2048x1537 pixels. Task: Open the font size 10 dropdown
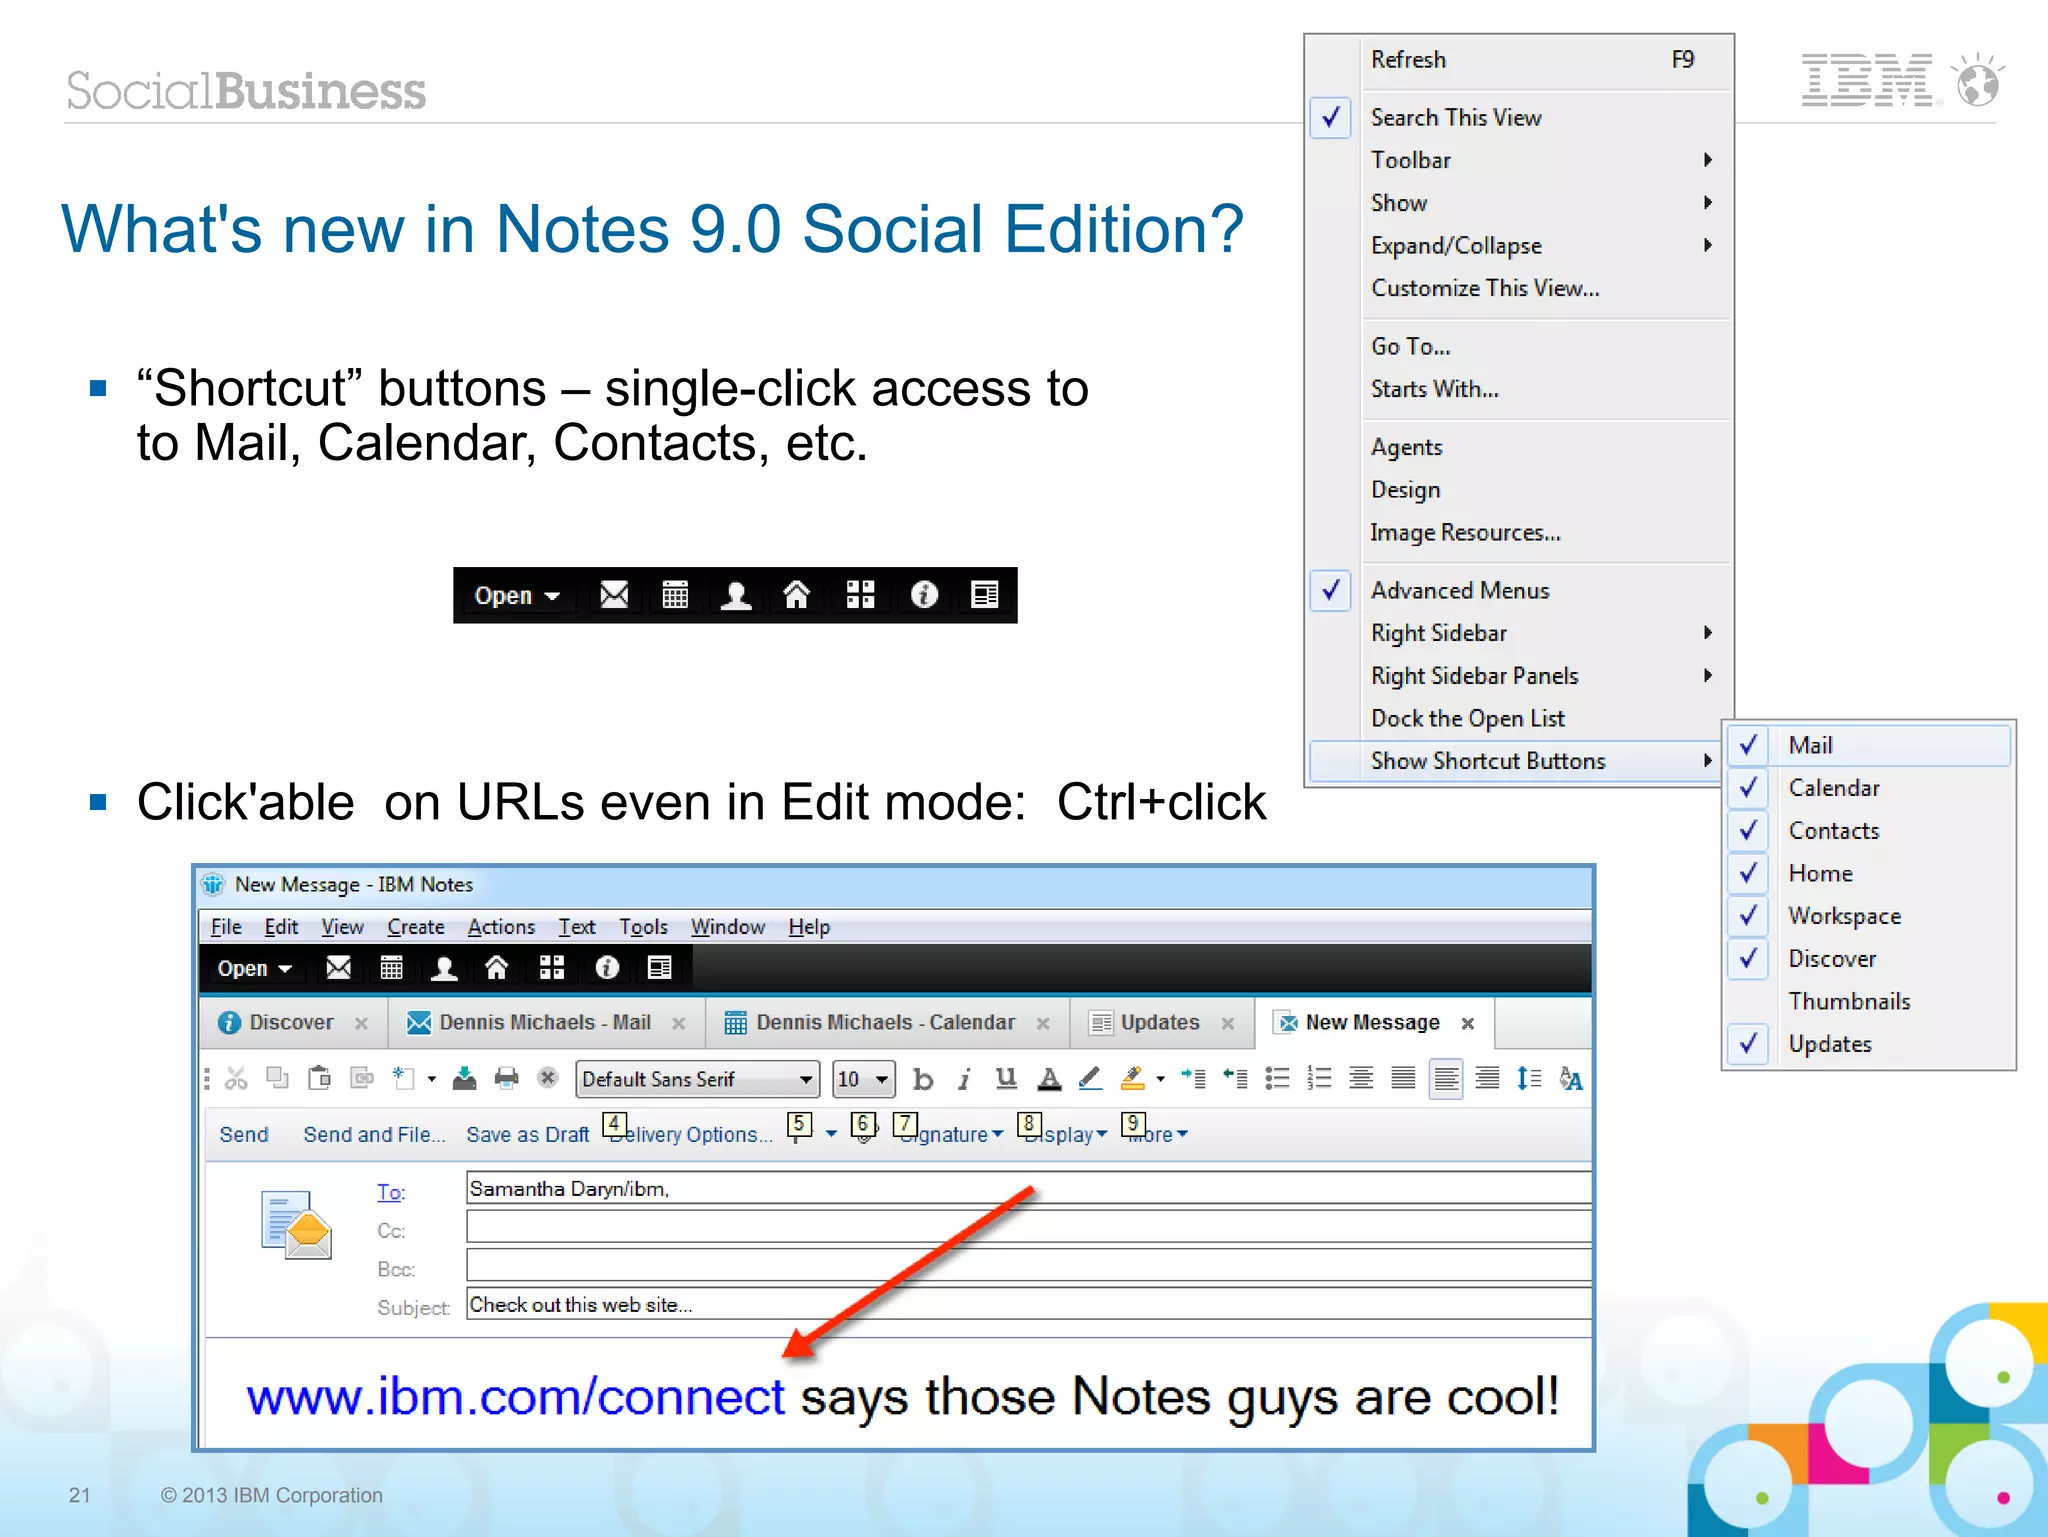pos(864,1080)
